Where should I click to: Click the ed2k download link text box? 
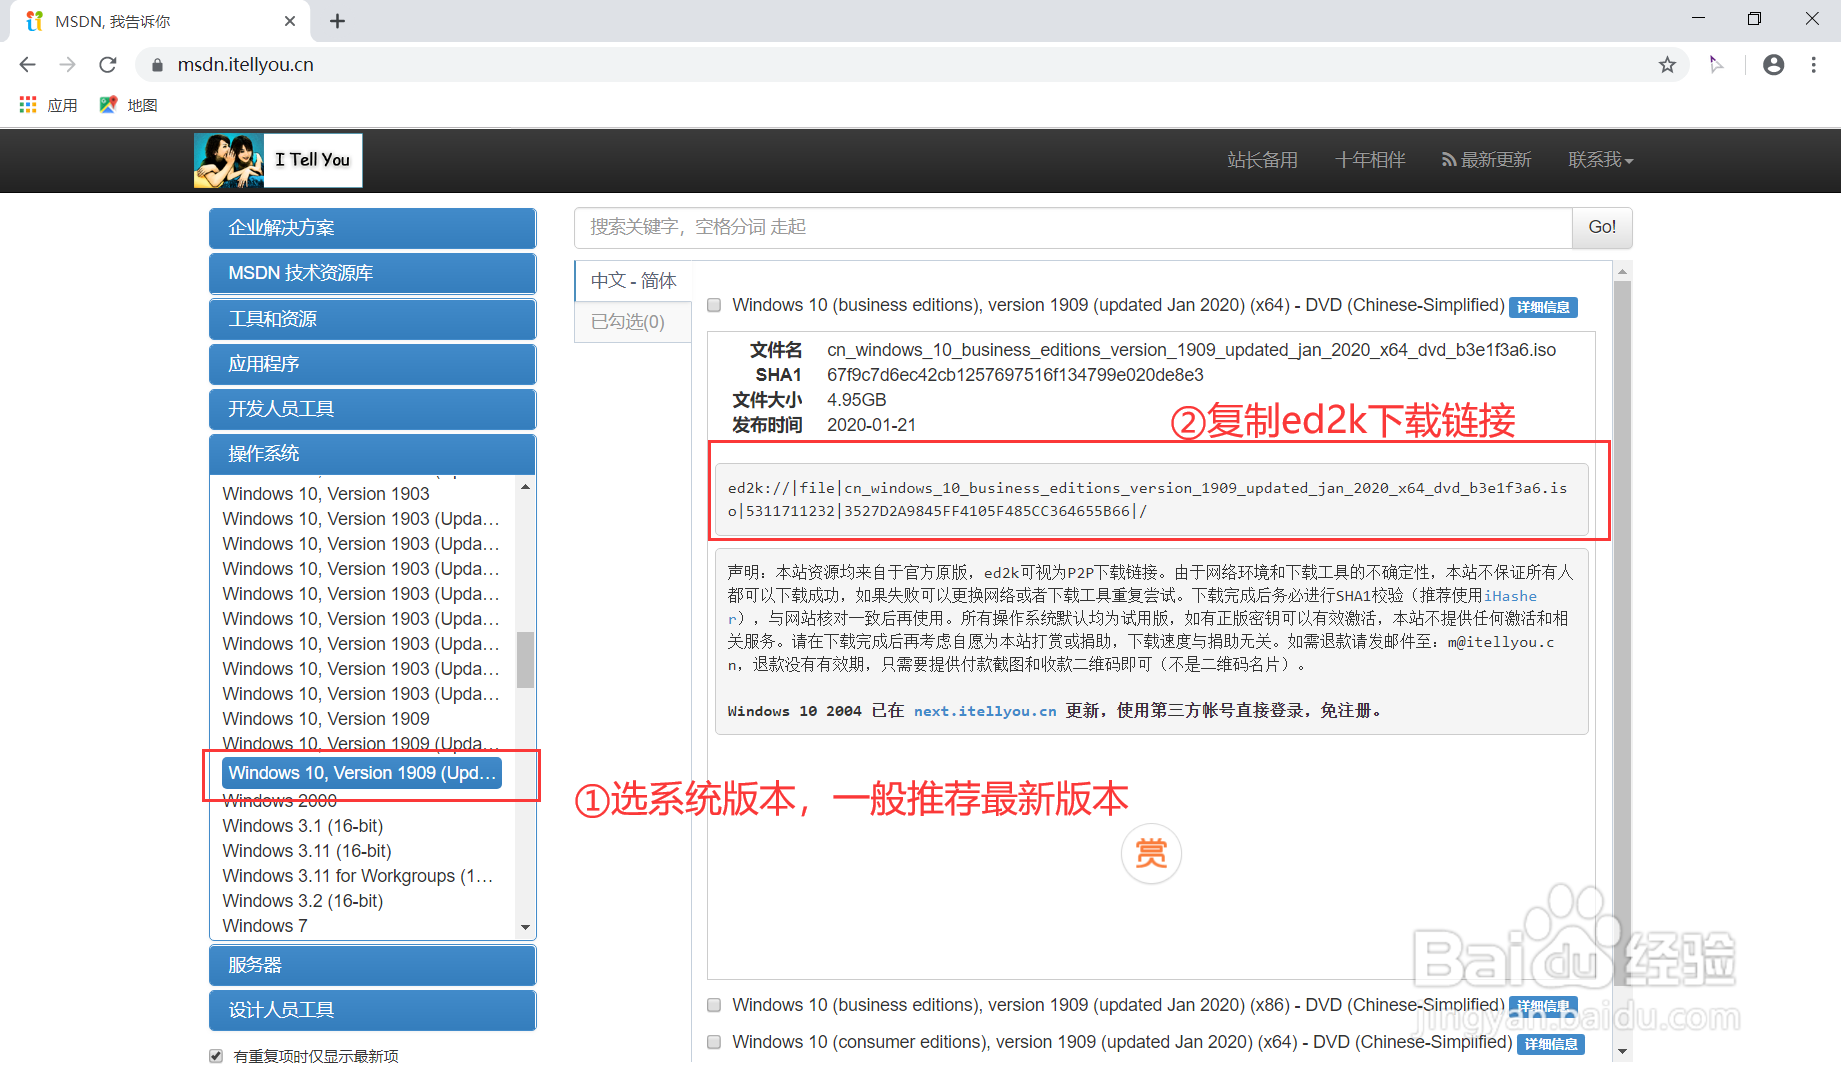(1152, 499)
